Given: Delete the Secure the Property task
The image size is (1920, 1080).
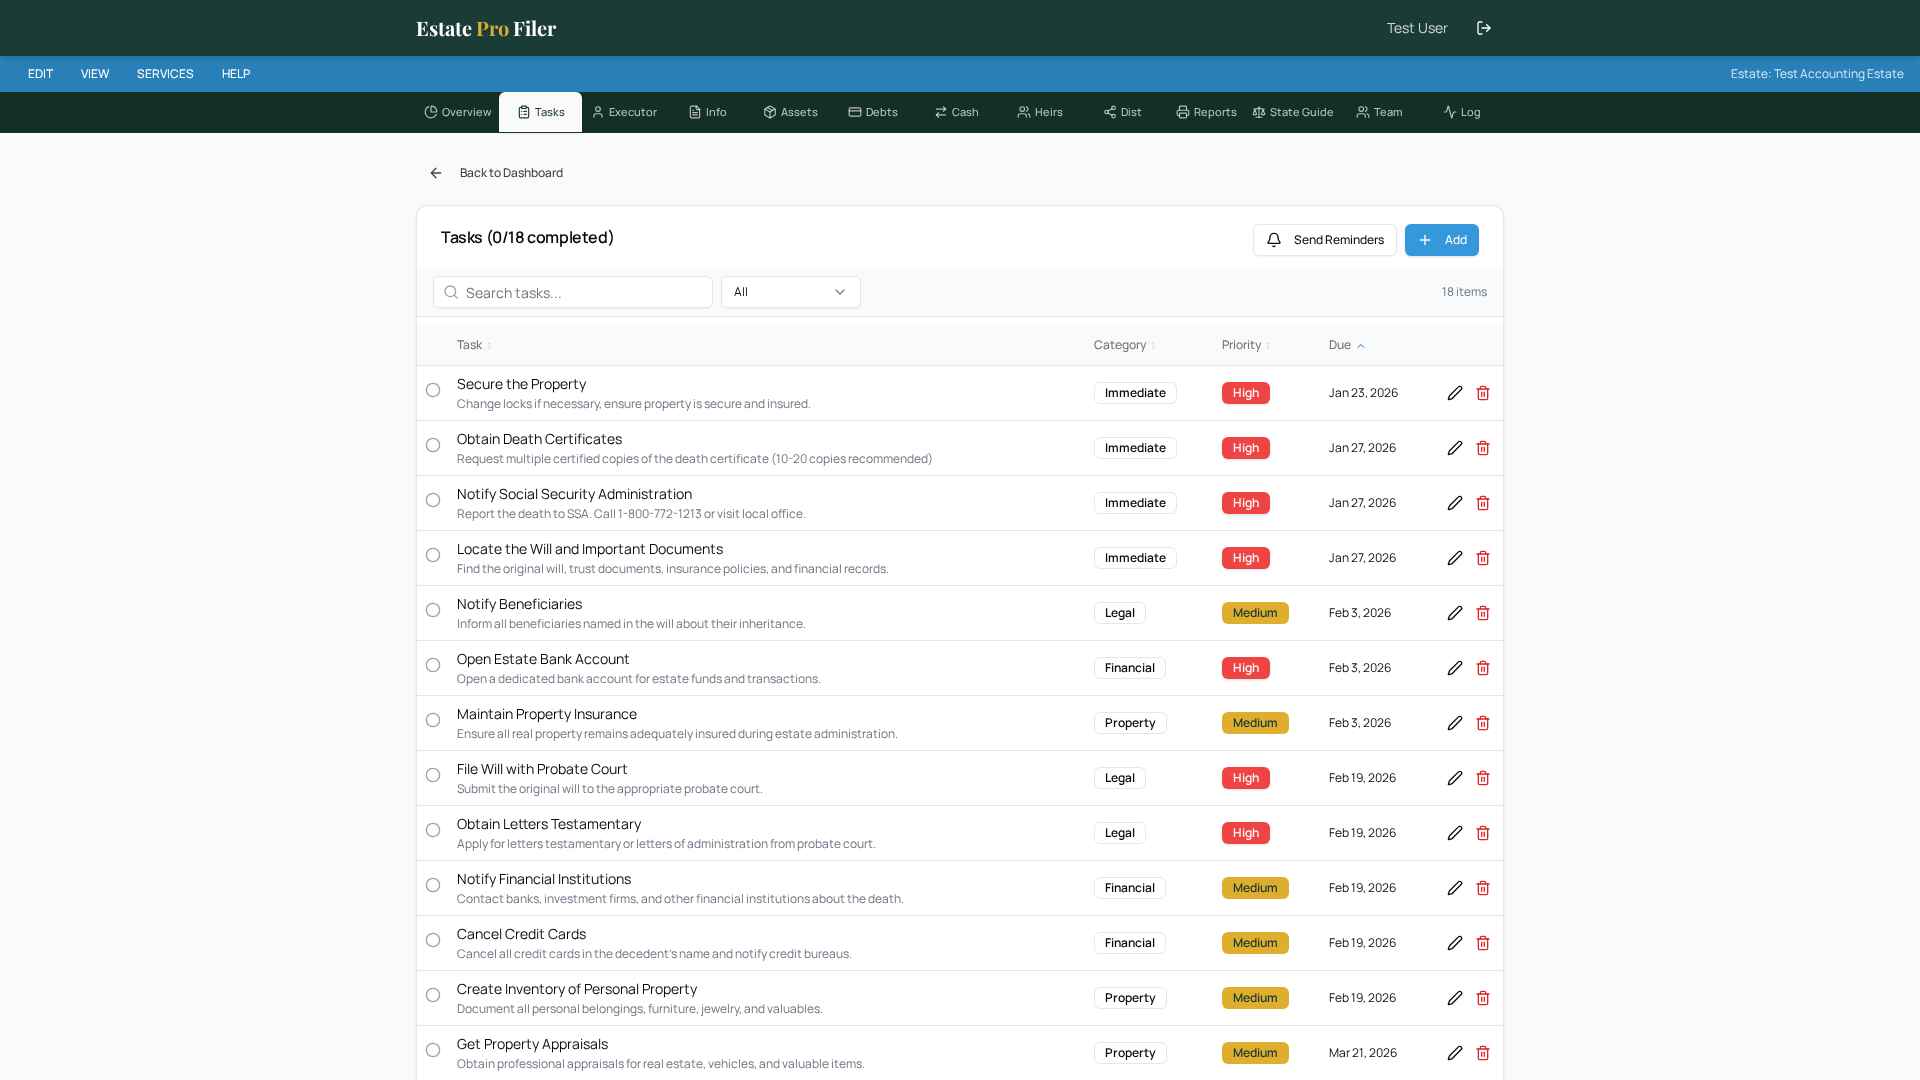Looking at the screenshot, I should (1483, 393).
